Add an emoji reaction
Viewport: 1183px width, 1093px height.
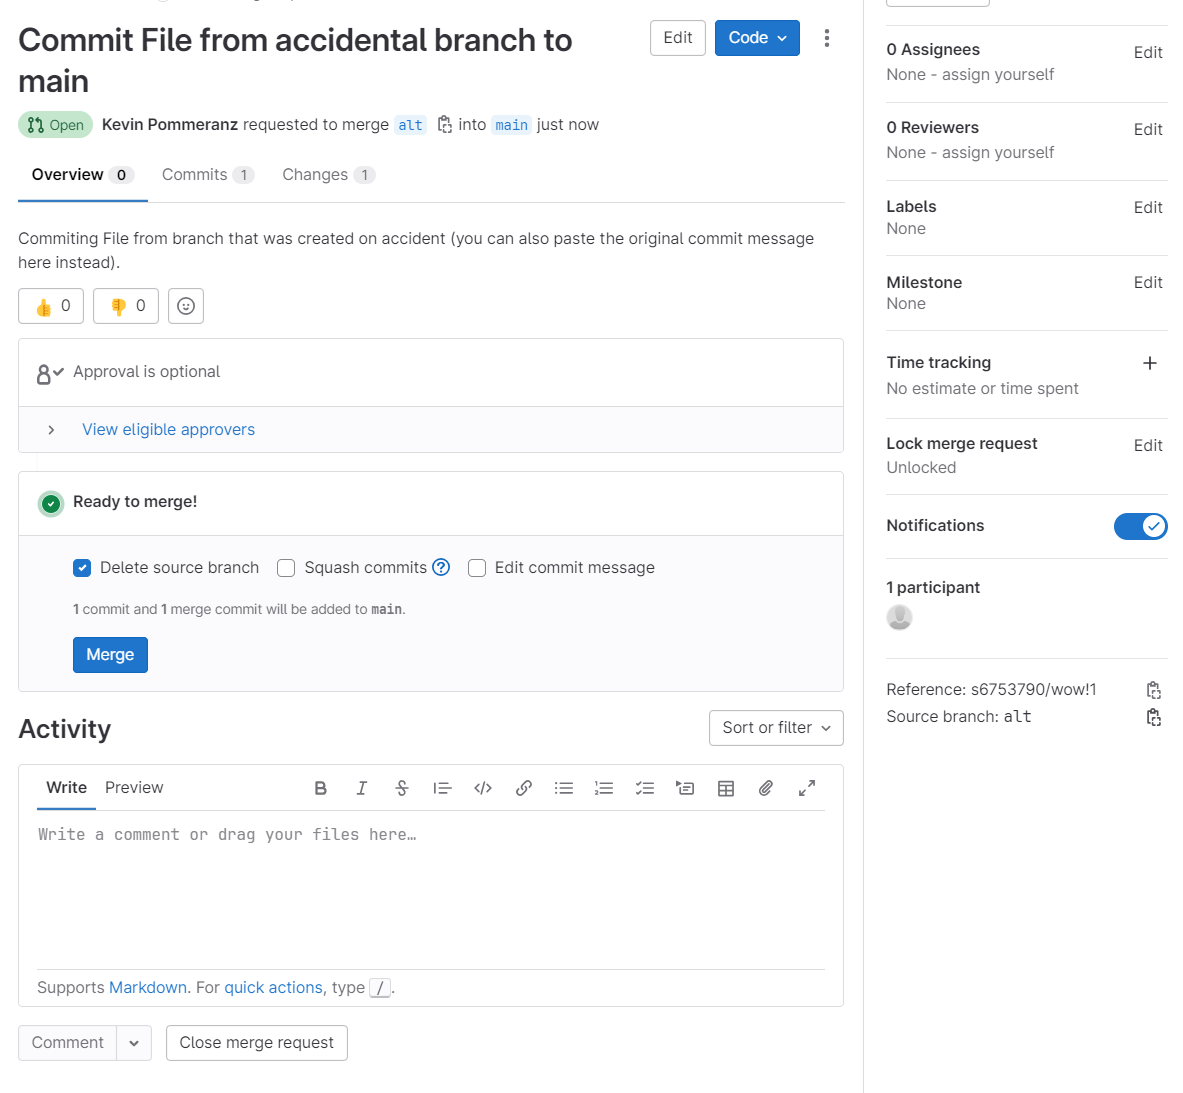(186, 306)
